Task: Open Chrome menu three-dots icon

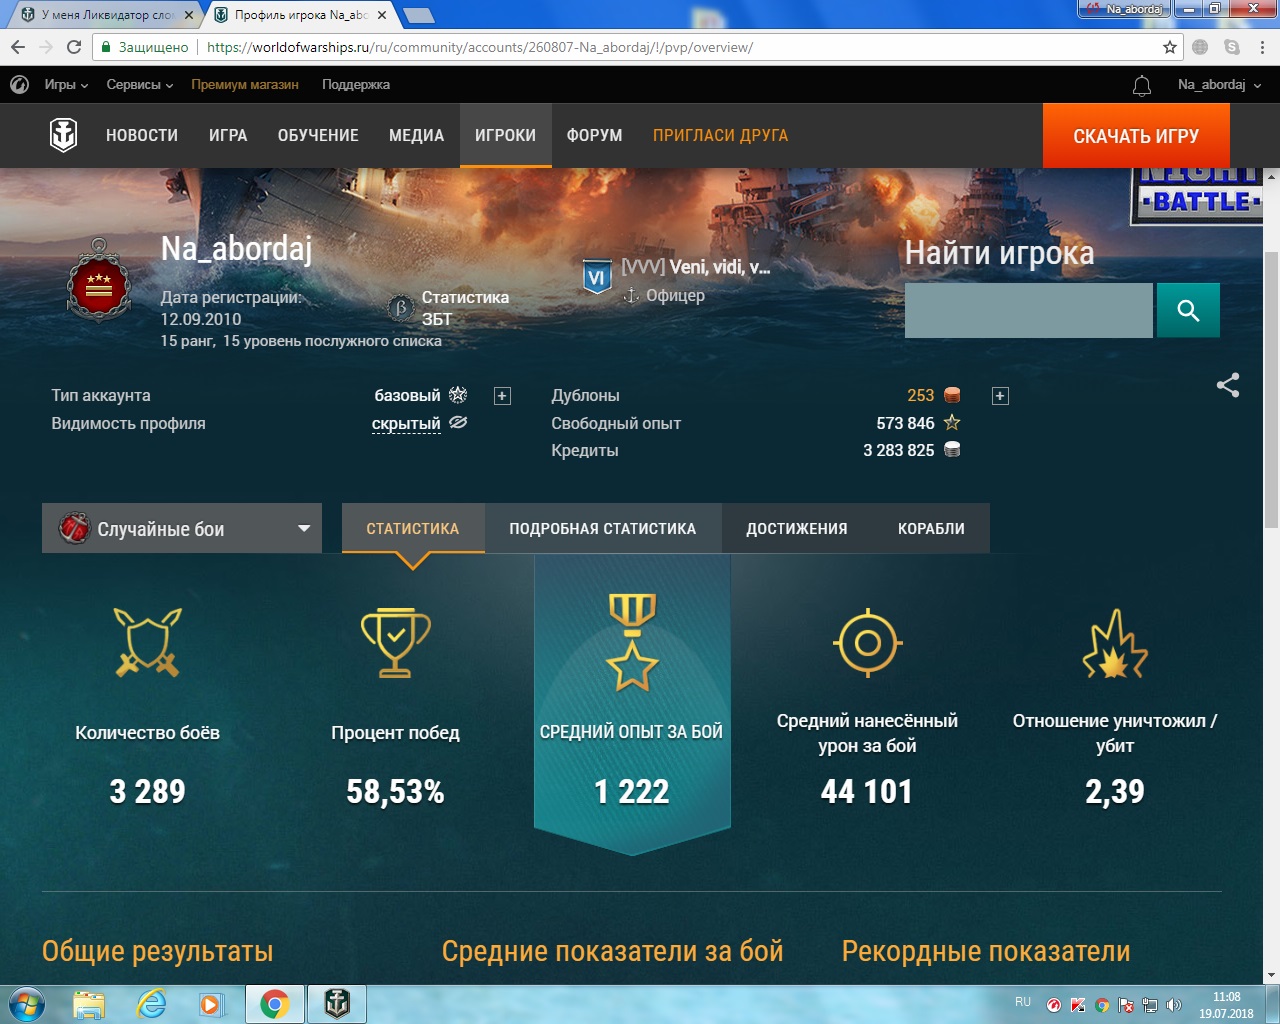Action: (x=1263, y=47)
